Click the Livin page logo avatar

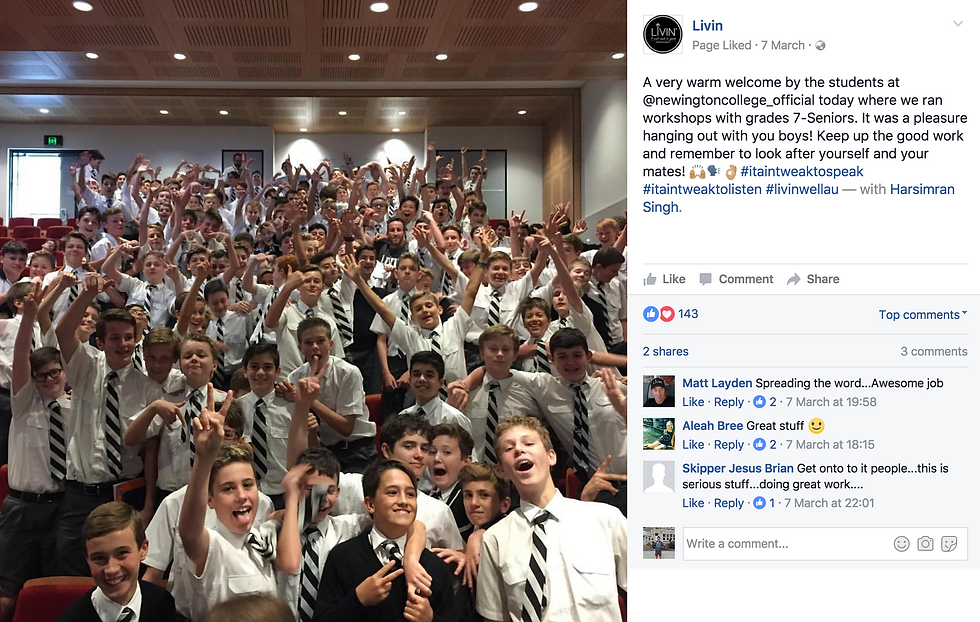click(662, 34)
